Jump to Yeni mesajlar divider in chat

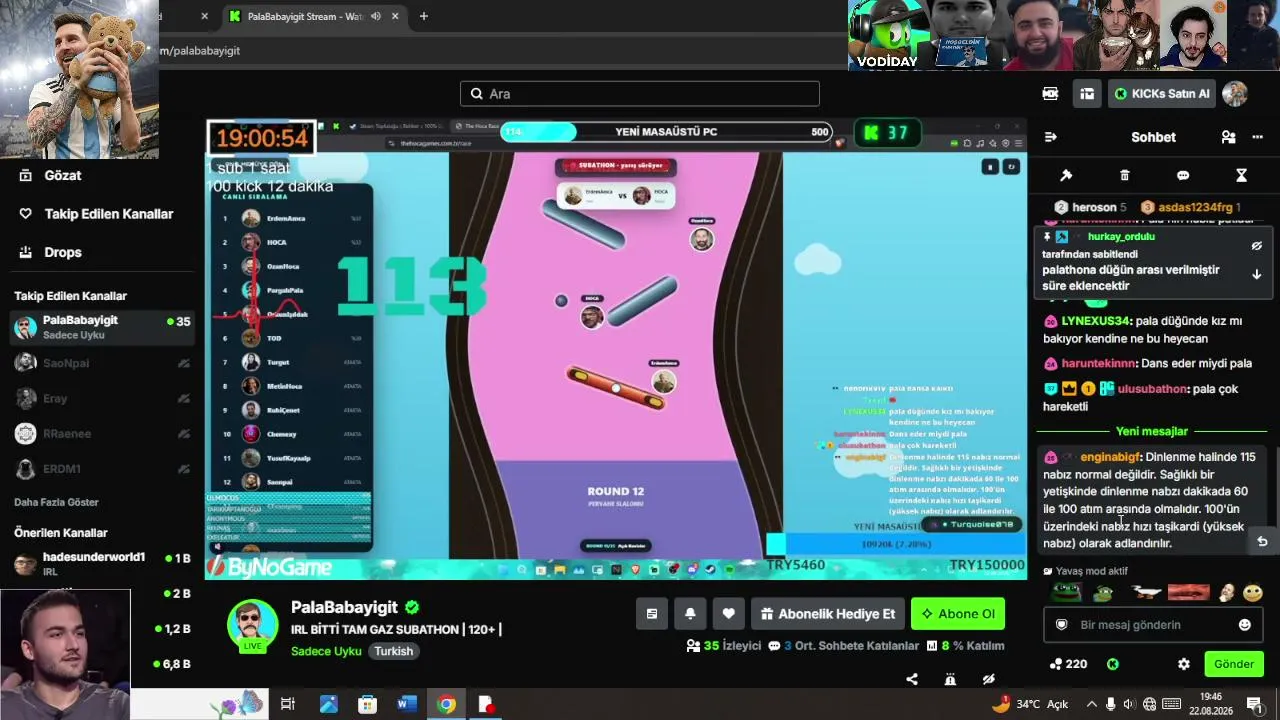pos(1152,431)
